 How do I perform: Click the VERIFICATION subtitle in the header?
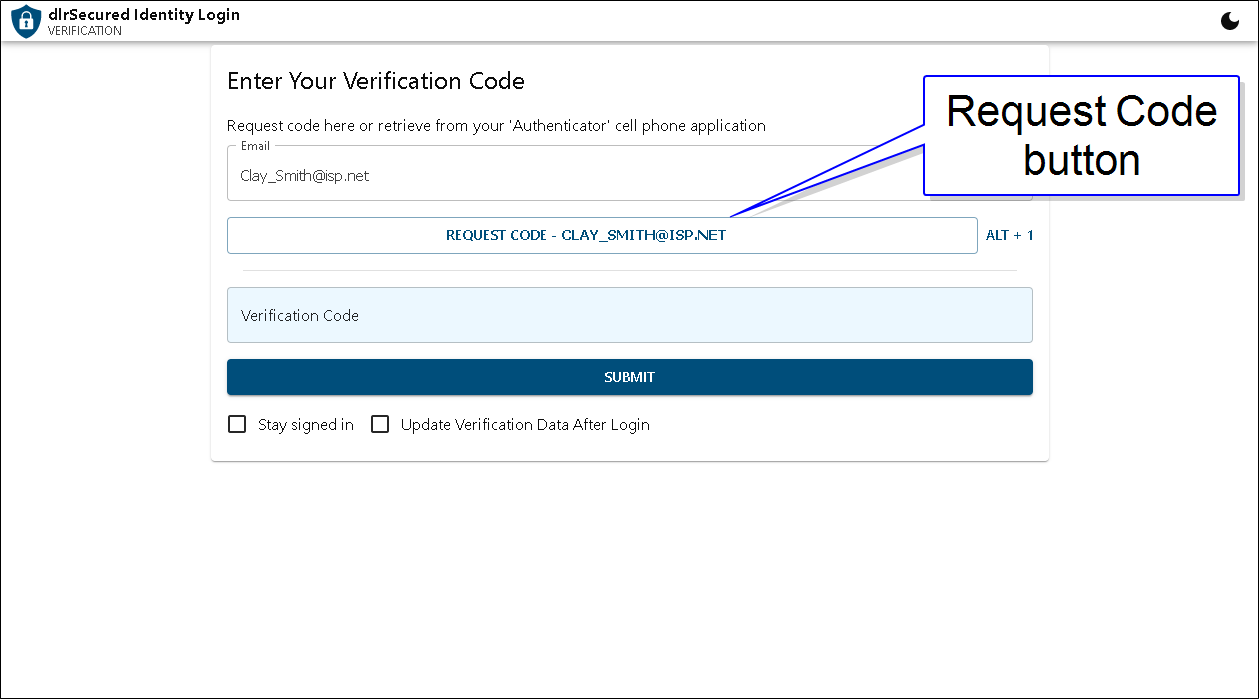85,31
